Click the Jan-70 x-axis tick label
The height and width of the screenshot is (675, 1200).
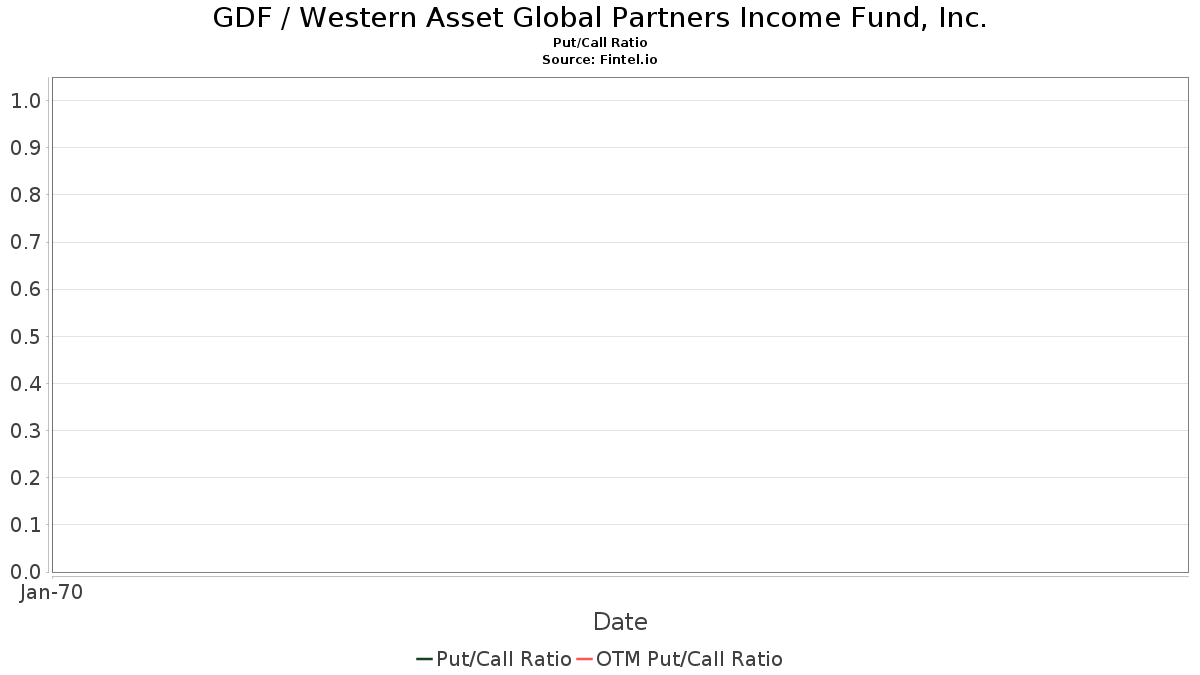coord(52,592)
